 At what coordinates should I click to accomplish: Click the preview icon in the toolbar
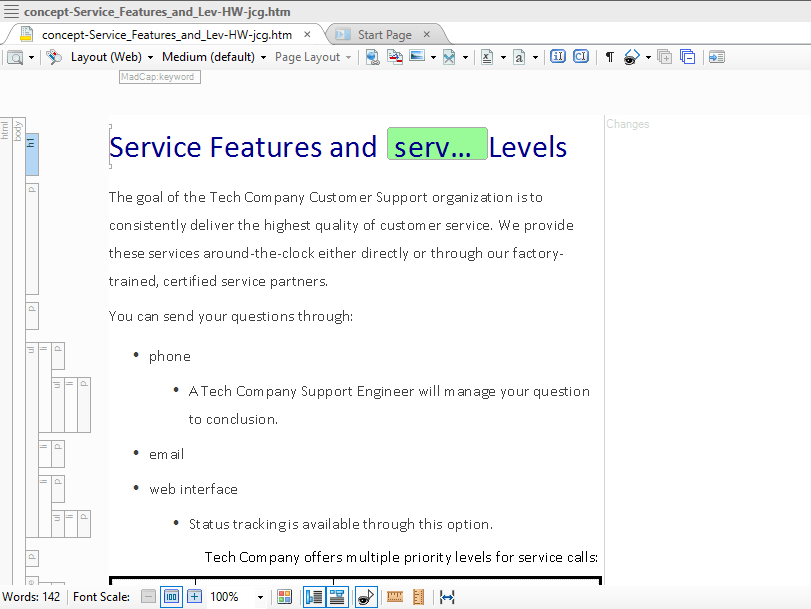16,57
